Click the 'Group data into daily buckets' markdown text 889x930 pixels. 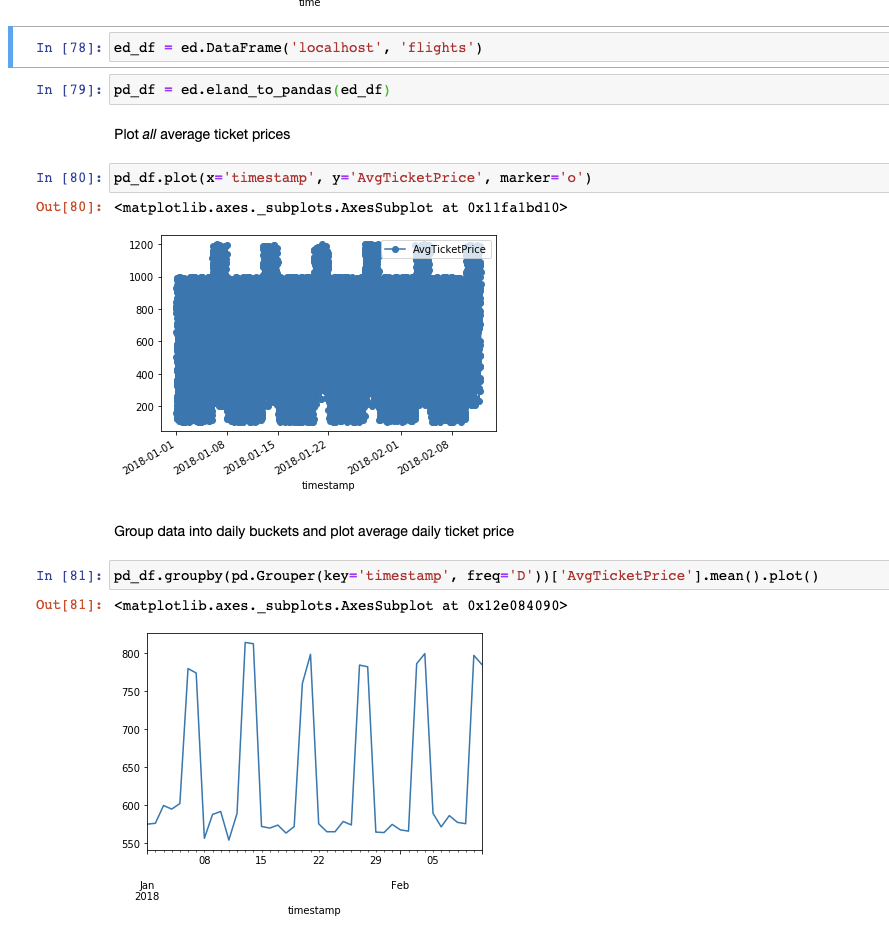[314, 531]
